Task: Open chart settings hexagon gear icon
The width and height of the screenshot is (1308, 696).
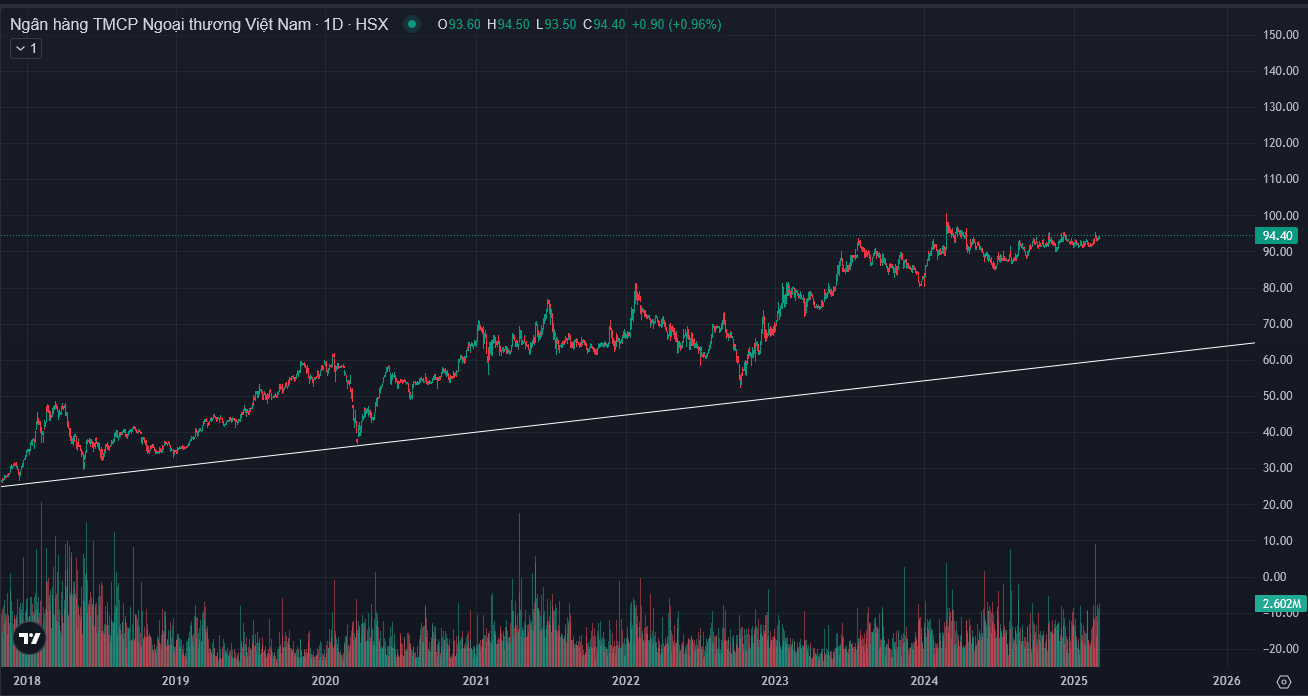Action: tap(1284, 681)
